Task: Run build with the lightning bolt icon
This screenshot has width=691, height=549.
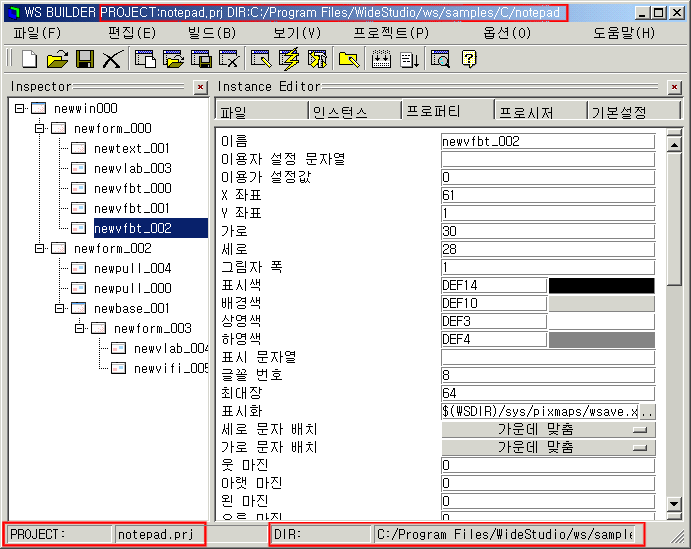Action: click(289, 59)
